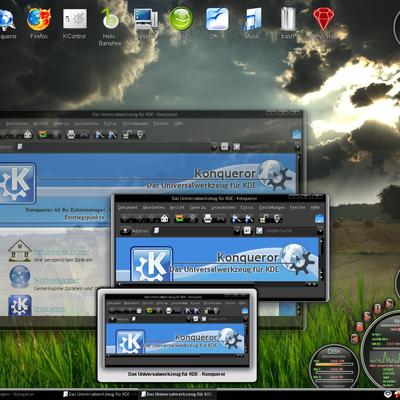Open the Persönlicher Ordner link
Viewport: 400px width, 400px height.
(x=62, y=252)
